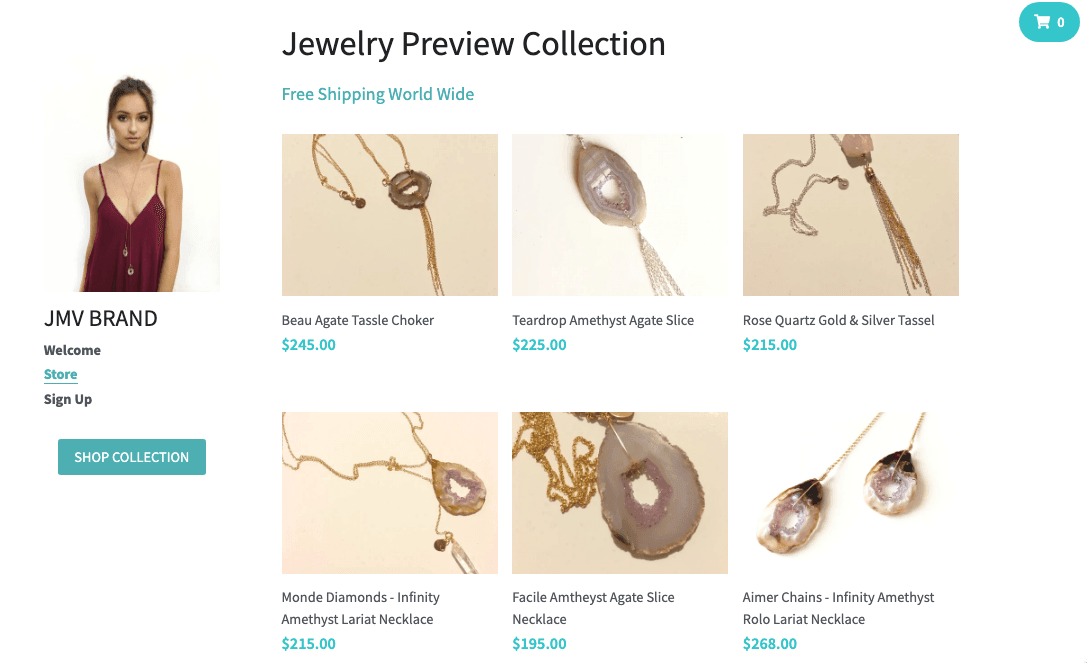The width and height of the screenshot is (1087, 663).
Task: View Teardrop Amethyst Agate Slice image
Action: 620,215
